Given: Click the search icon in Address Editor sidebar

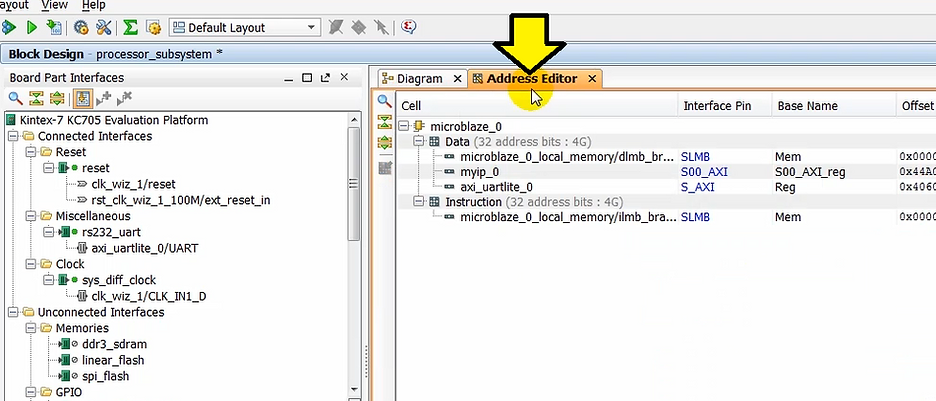Looking at the screenshot, I should tap(384, 102).
